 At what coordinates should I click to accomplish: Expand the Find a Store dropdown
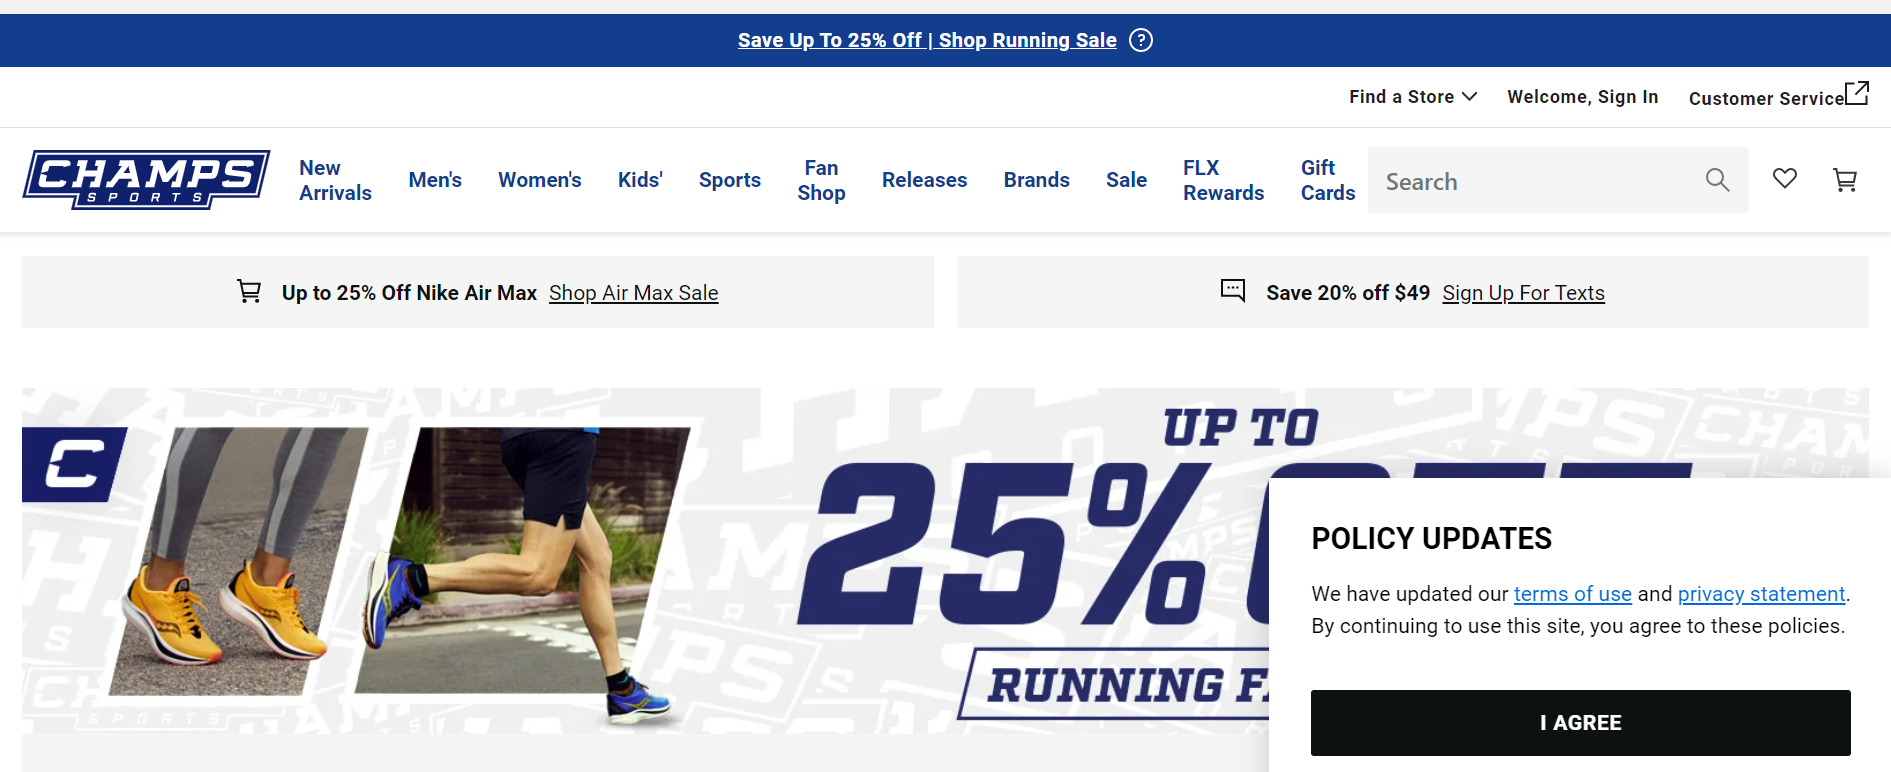point(1412,97)
